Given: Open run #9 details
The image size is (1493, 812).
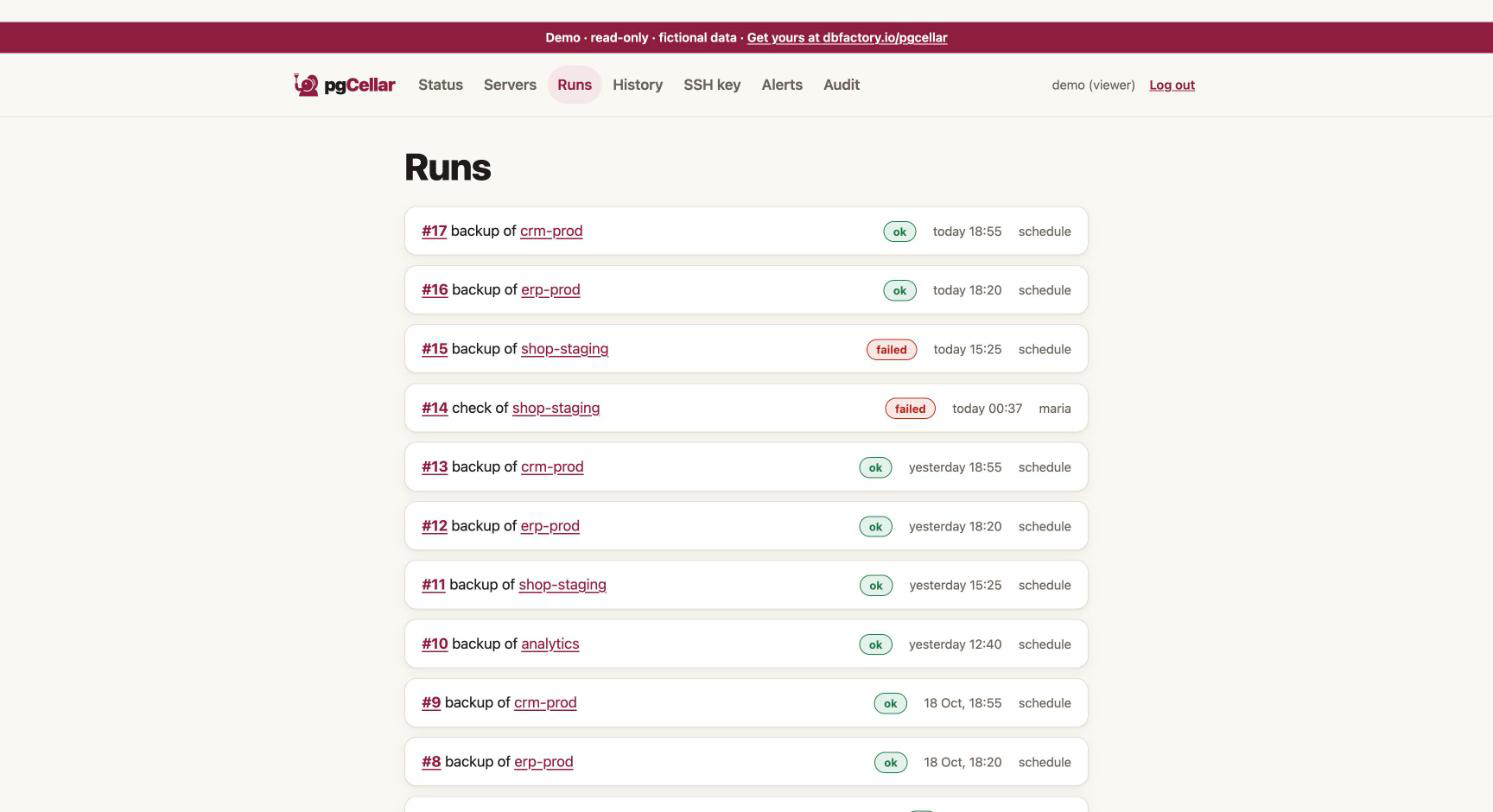Looking at the screenshot, I should click(431, 703).
